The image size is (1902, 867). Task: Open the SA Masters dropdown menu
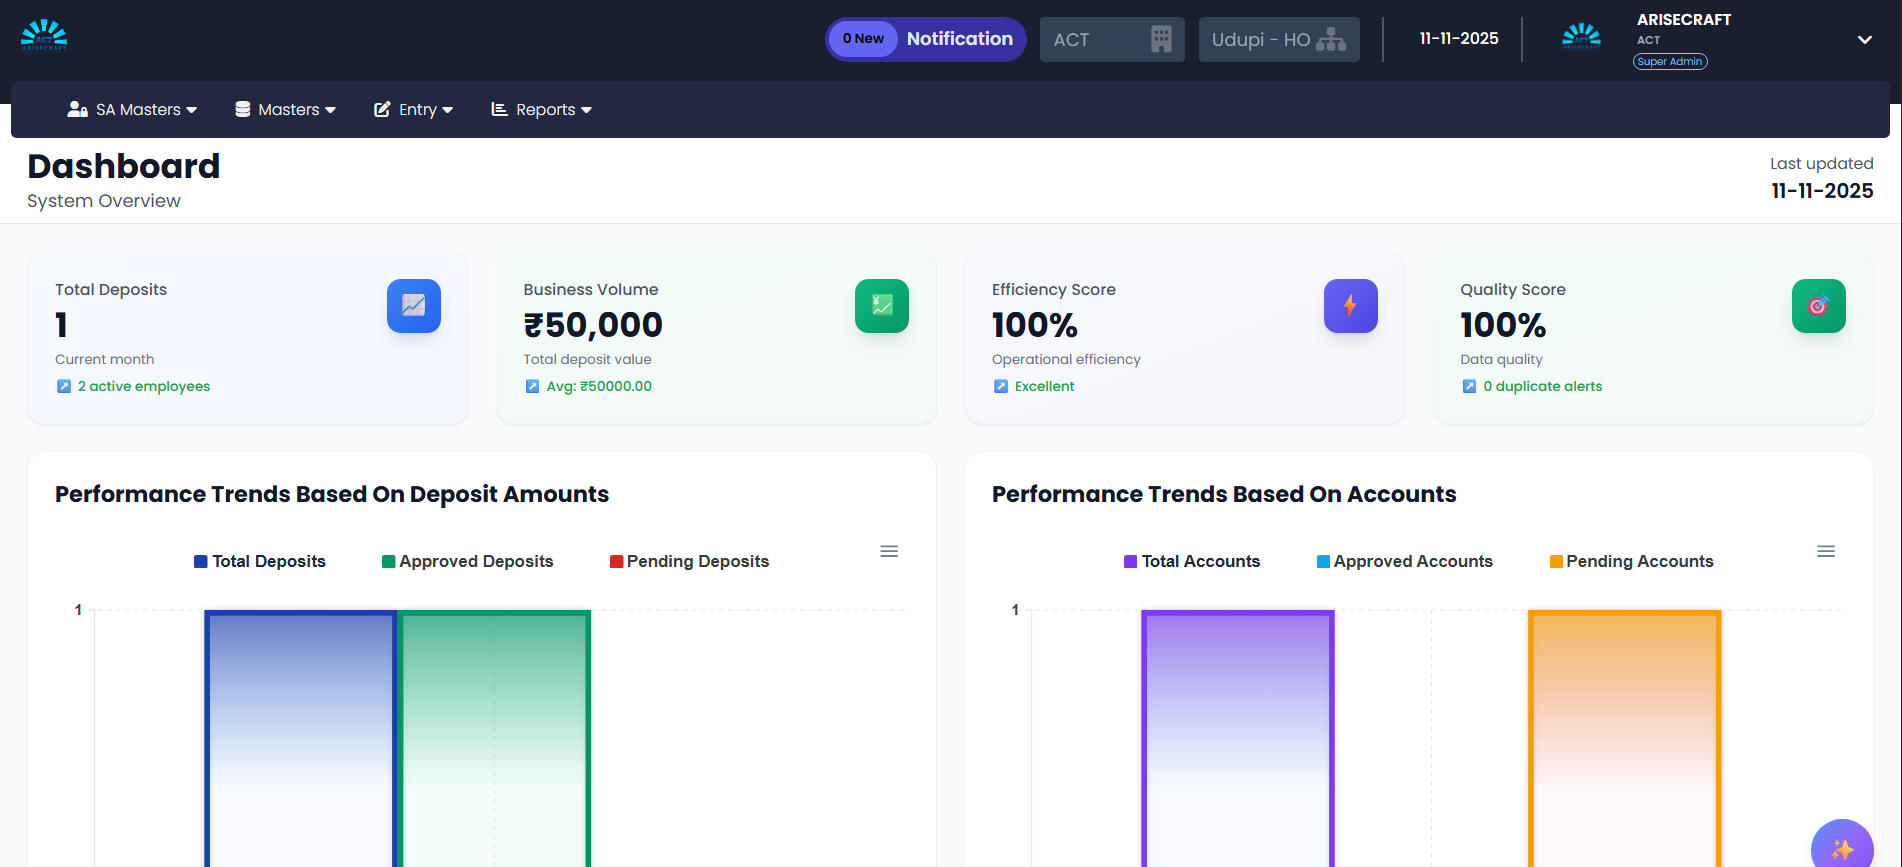[132, 110]
